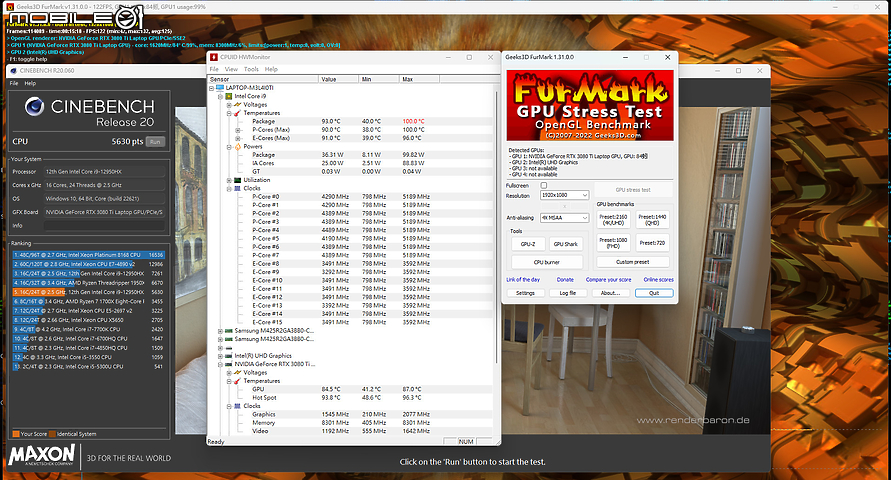This screenshot has height=480, width=891.
Task: Click the clock icon beside CPU Clocks
Action: tap(238, 189)
